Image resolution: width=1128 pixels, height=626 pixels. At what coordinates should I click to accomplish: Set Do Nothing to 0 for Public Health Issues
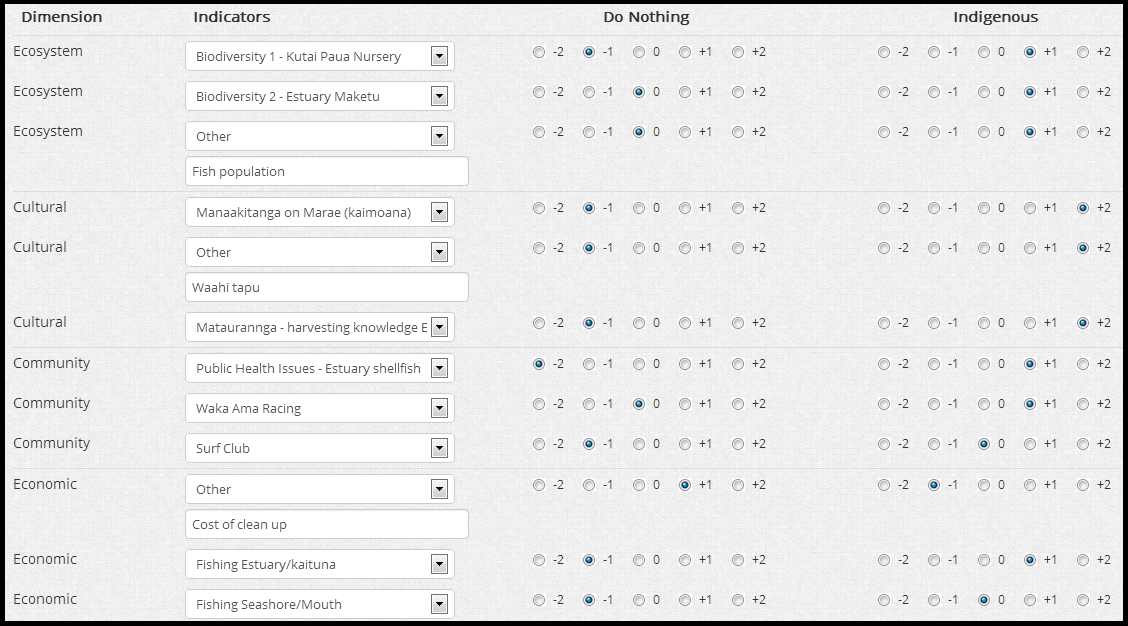639,364
